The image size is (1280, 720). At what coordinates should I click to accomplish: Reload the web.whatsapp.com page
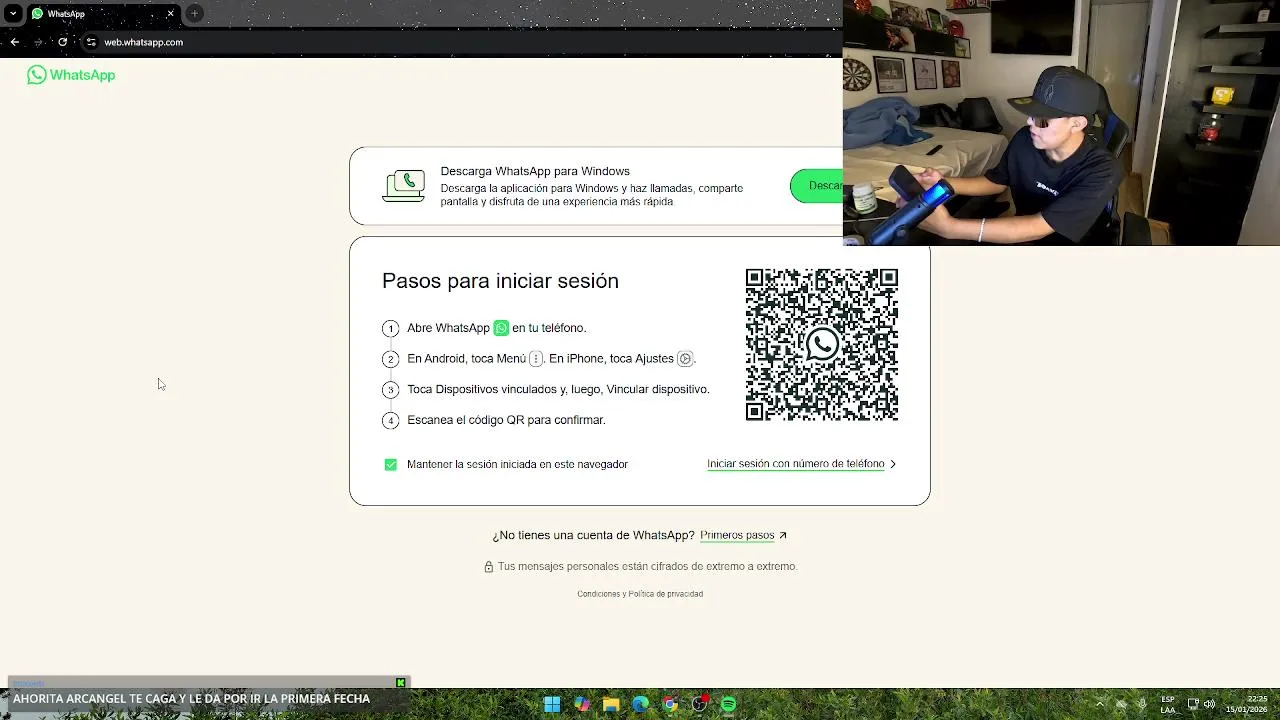click(62, 42)
